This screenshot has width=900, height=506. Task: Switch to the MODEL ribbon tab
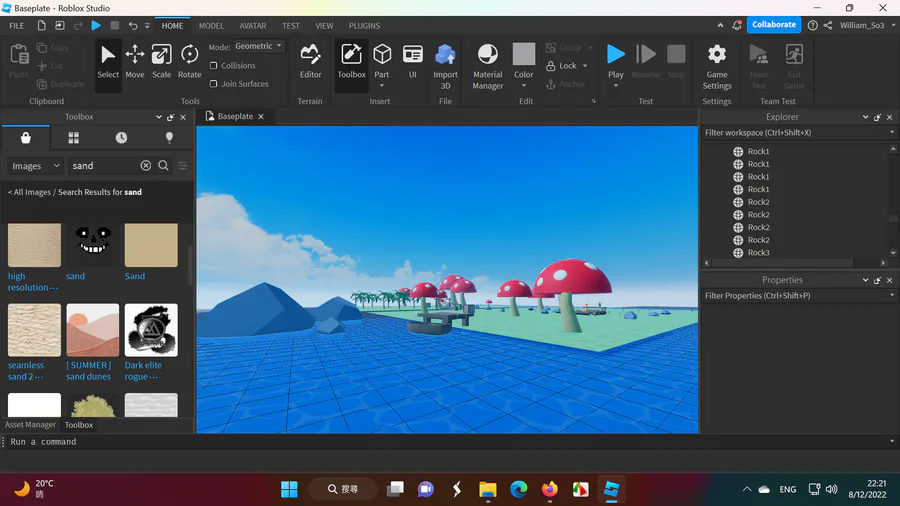coord(211,26)
